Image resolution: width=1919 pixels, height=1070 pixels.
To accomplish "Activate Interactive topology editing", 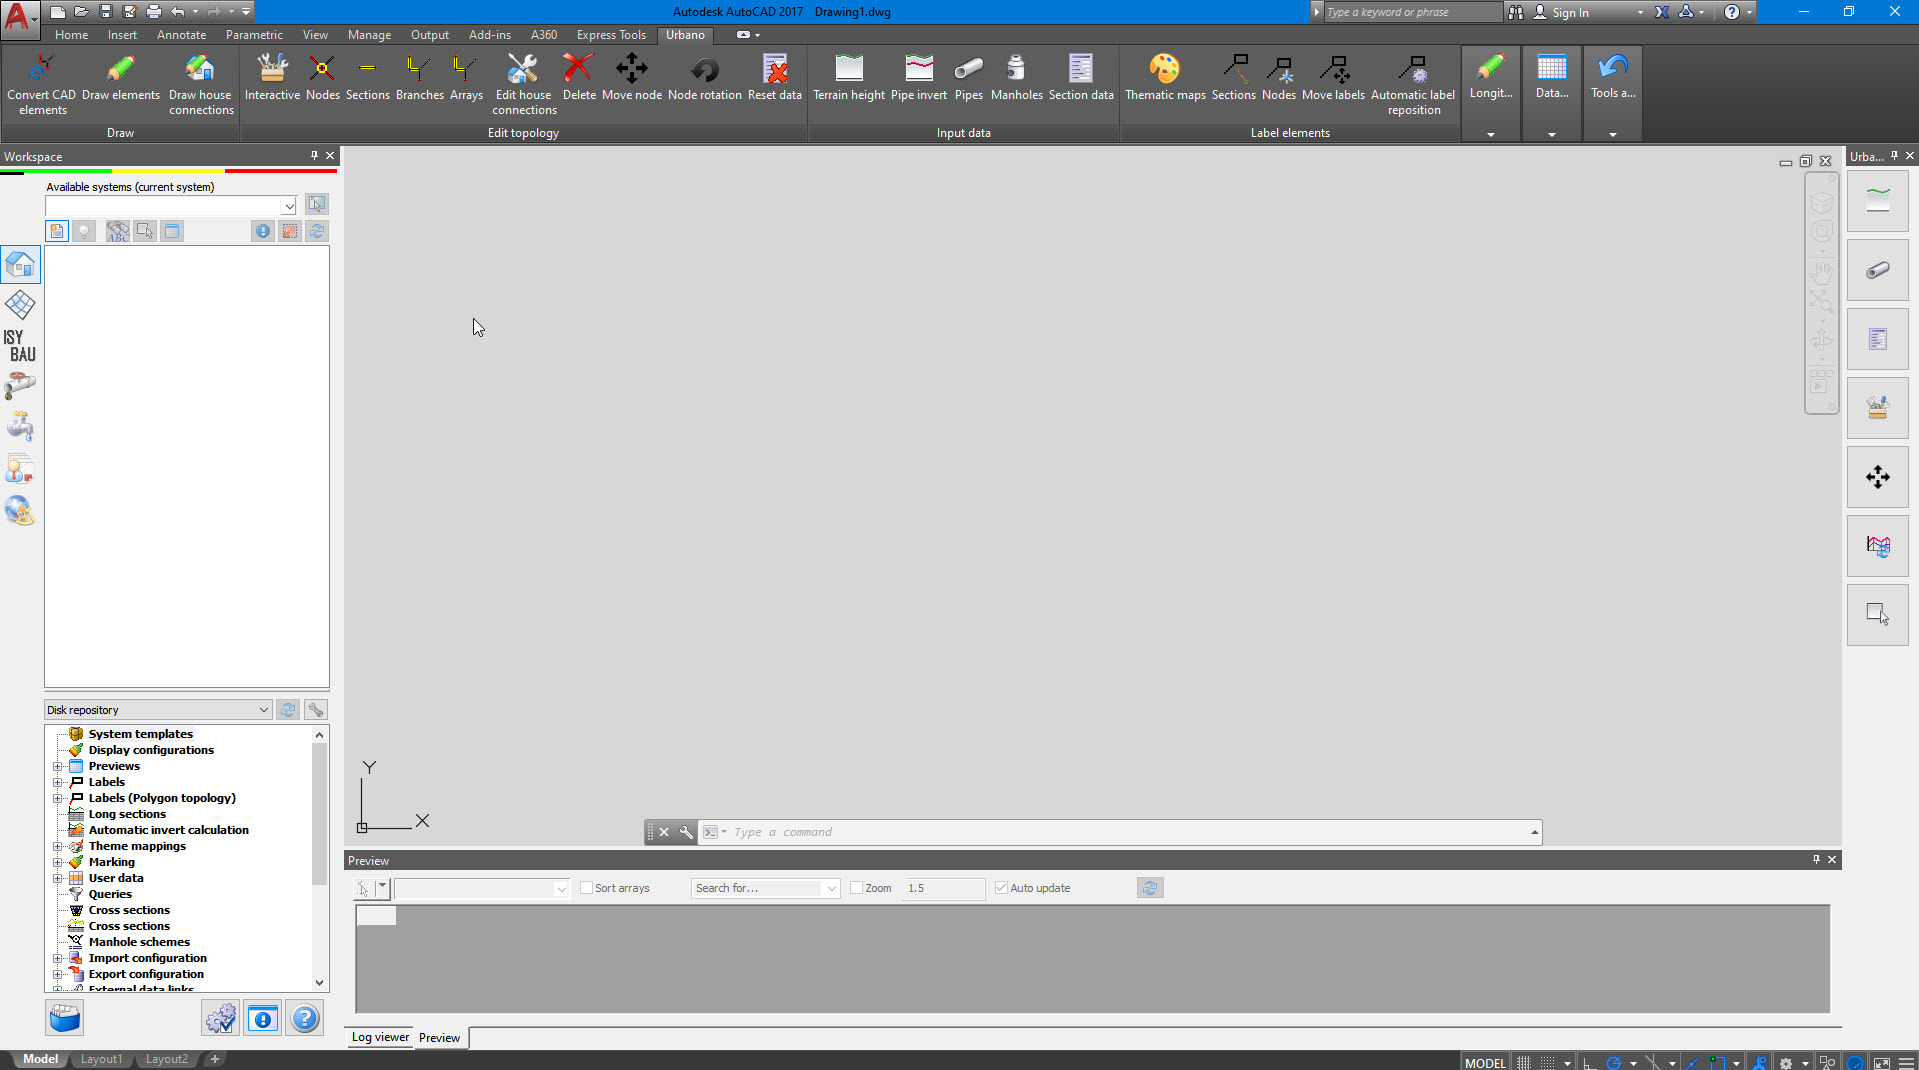I will 272,77.
